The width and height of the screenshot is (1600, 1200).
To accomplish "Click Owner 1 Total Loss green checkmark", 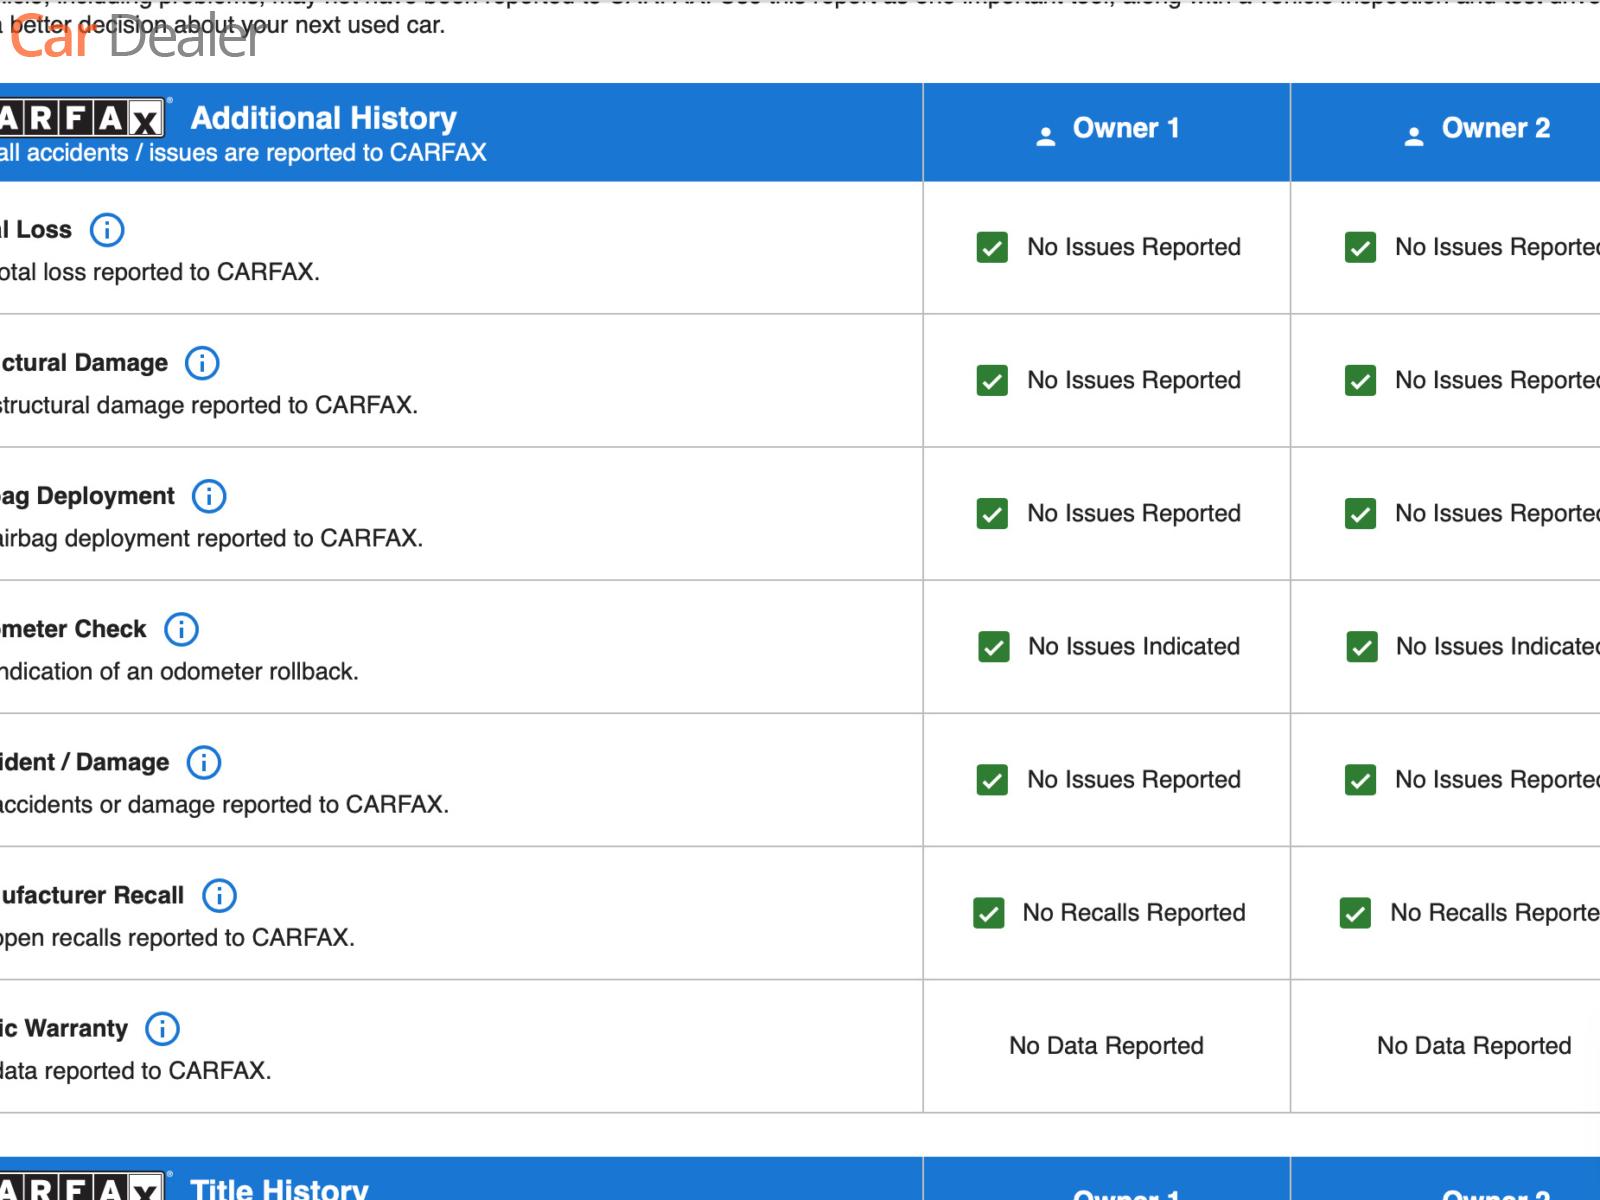I will (x=992, y=247).
